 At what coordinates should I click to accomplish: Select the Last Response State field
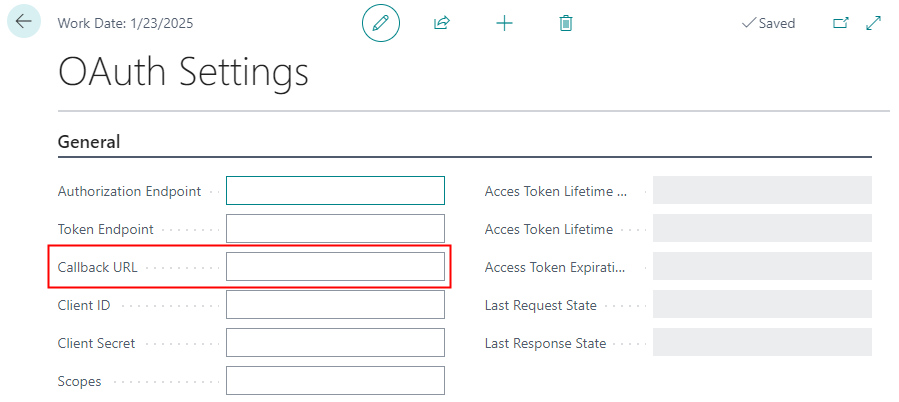pos(762,343)
